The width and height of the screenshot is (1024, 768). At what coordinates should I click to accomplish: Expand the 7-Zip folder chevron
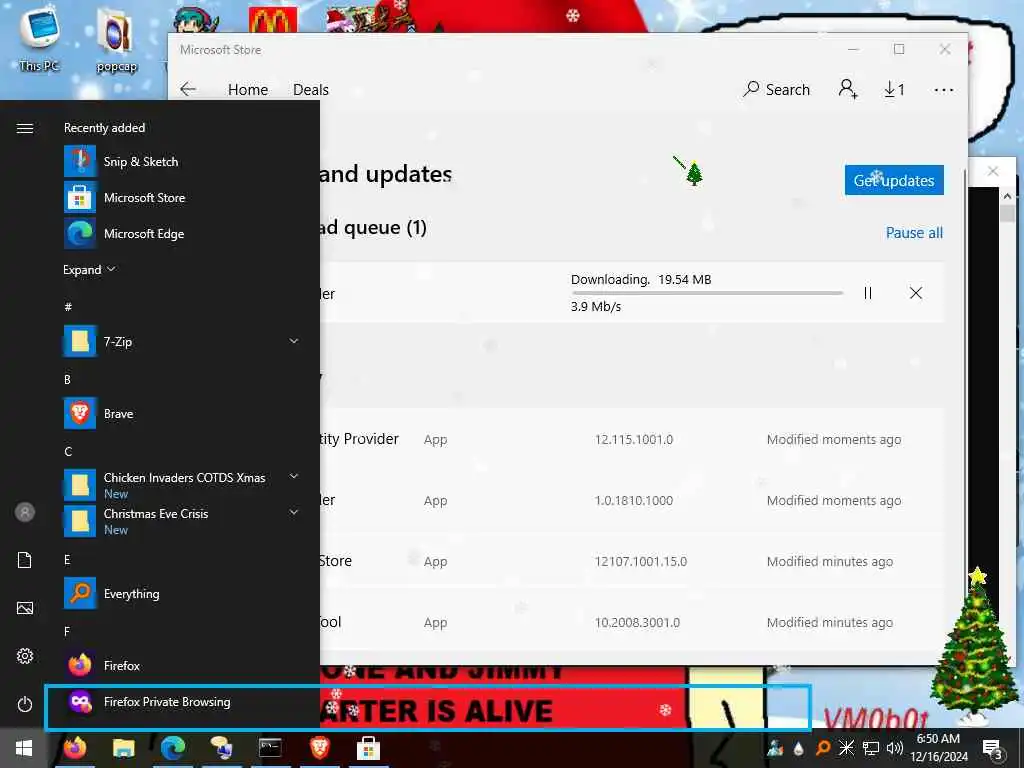click(x=294, y=341)
